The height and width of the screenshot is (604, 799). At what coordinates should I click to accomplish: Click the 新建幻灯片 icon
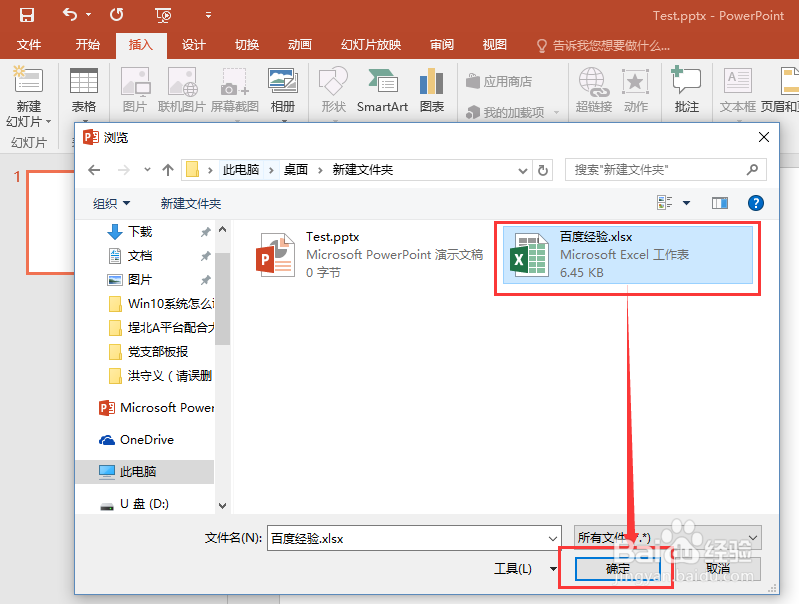point(28,81)
